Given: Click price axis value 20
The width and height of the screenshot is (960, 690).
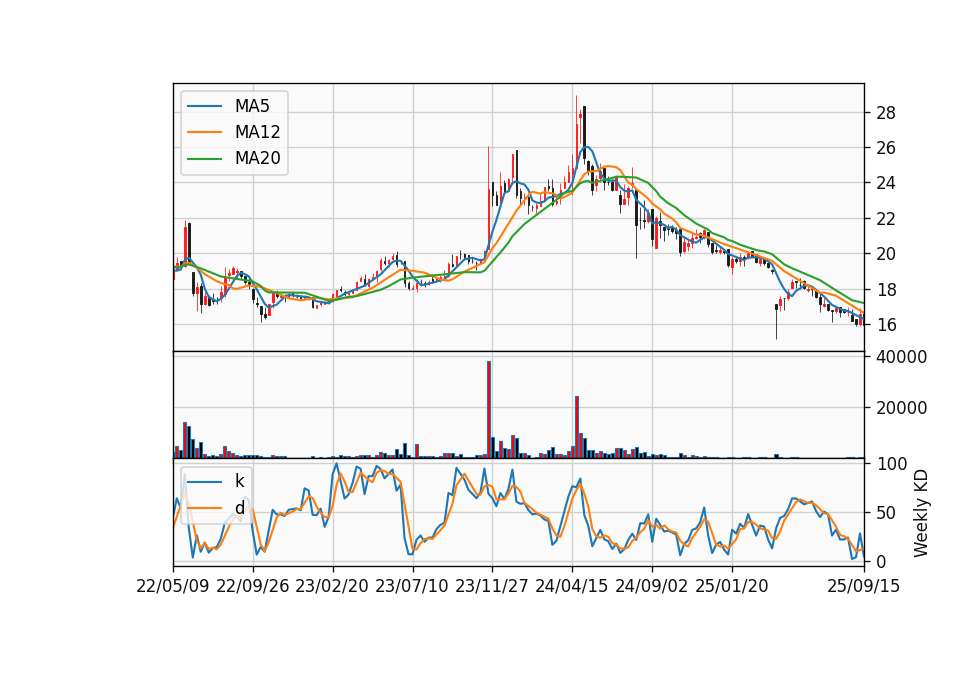Looking at the screenshot, I should 886,254.
